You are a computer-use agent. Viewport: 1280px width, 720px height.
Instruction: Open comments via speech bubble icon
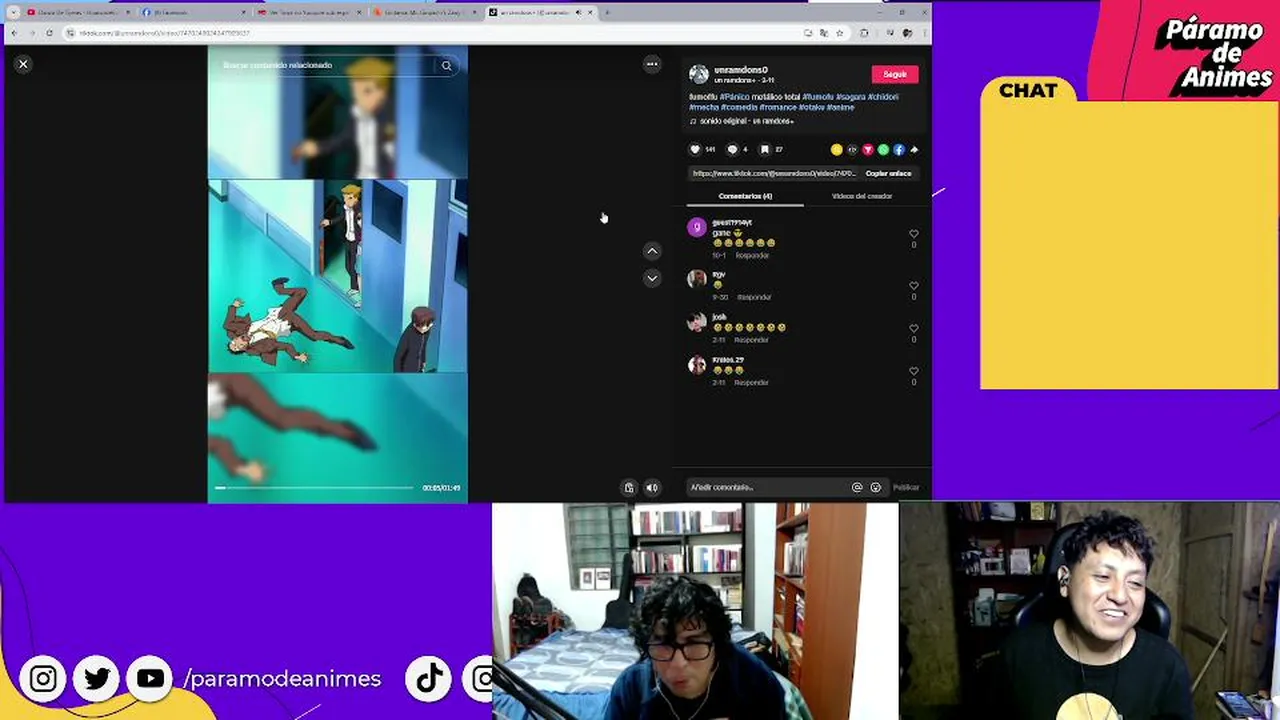[x=732, y=149]
